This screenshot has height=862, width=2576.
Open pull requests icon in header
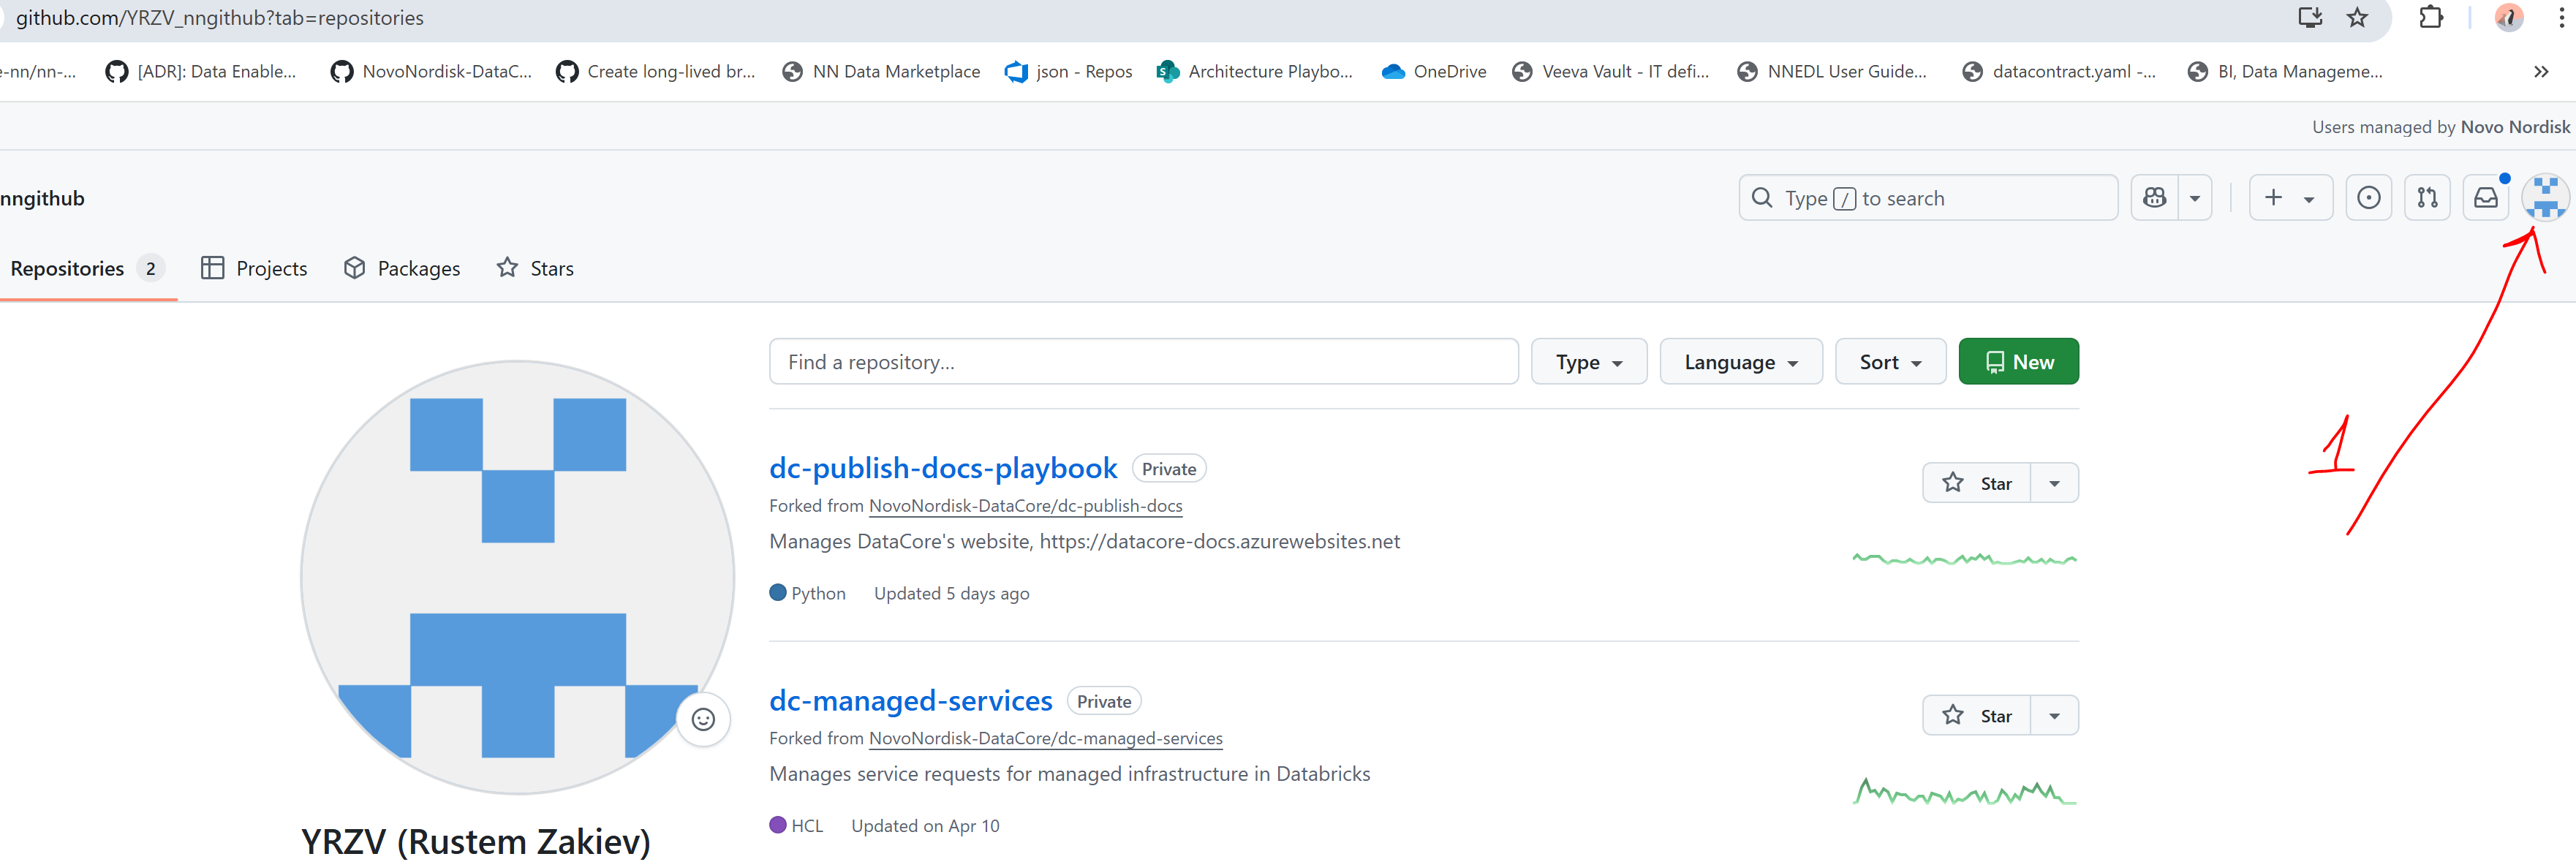pyautogui.click(x=2427, y=198)
